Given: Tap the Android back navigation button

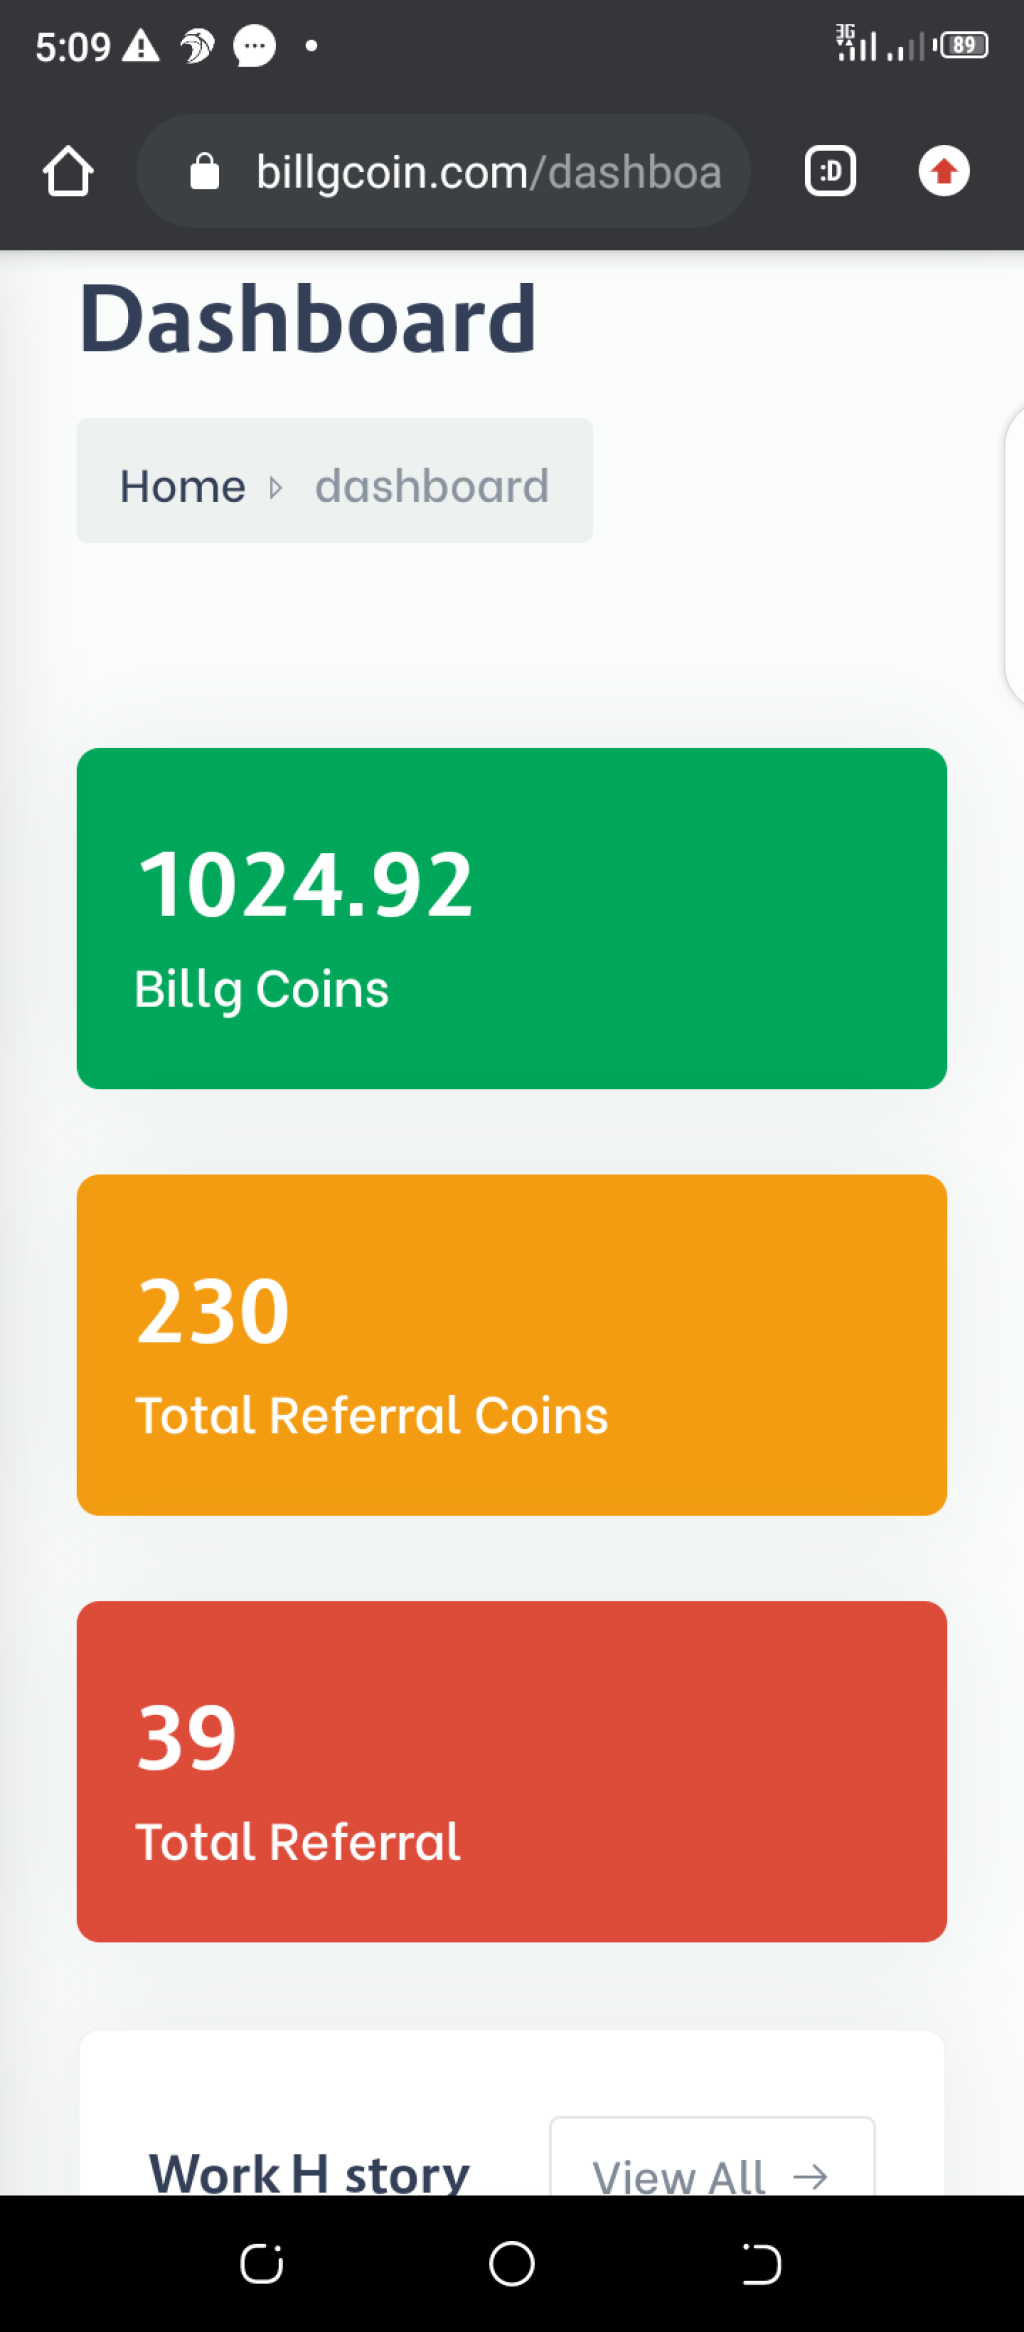Looking at the screenshot, I should coord(761,2263).
